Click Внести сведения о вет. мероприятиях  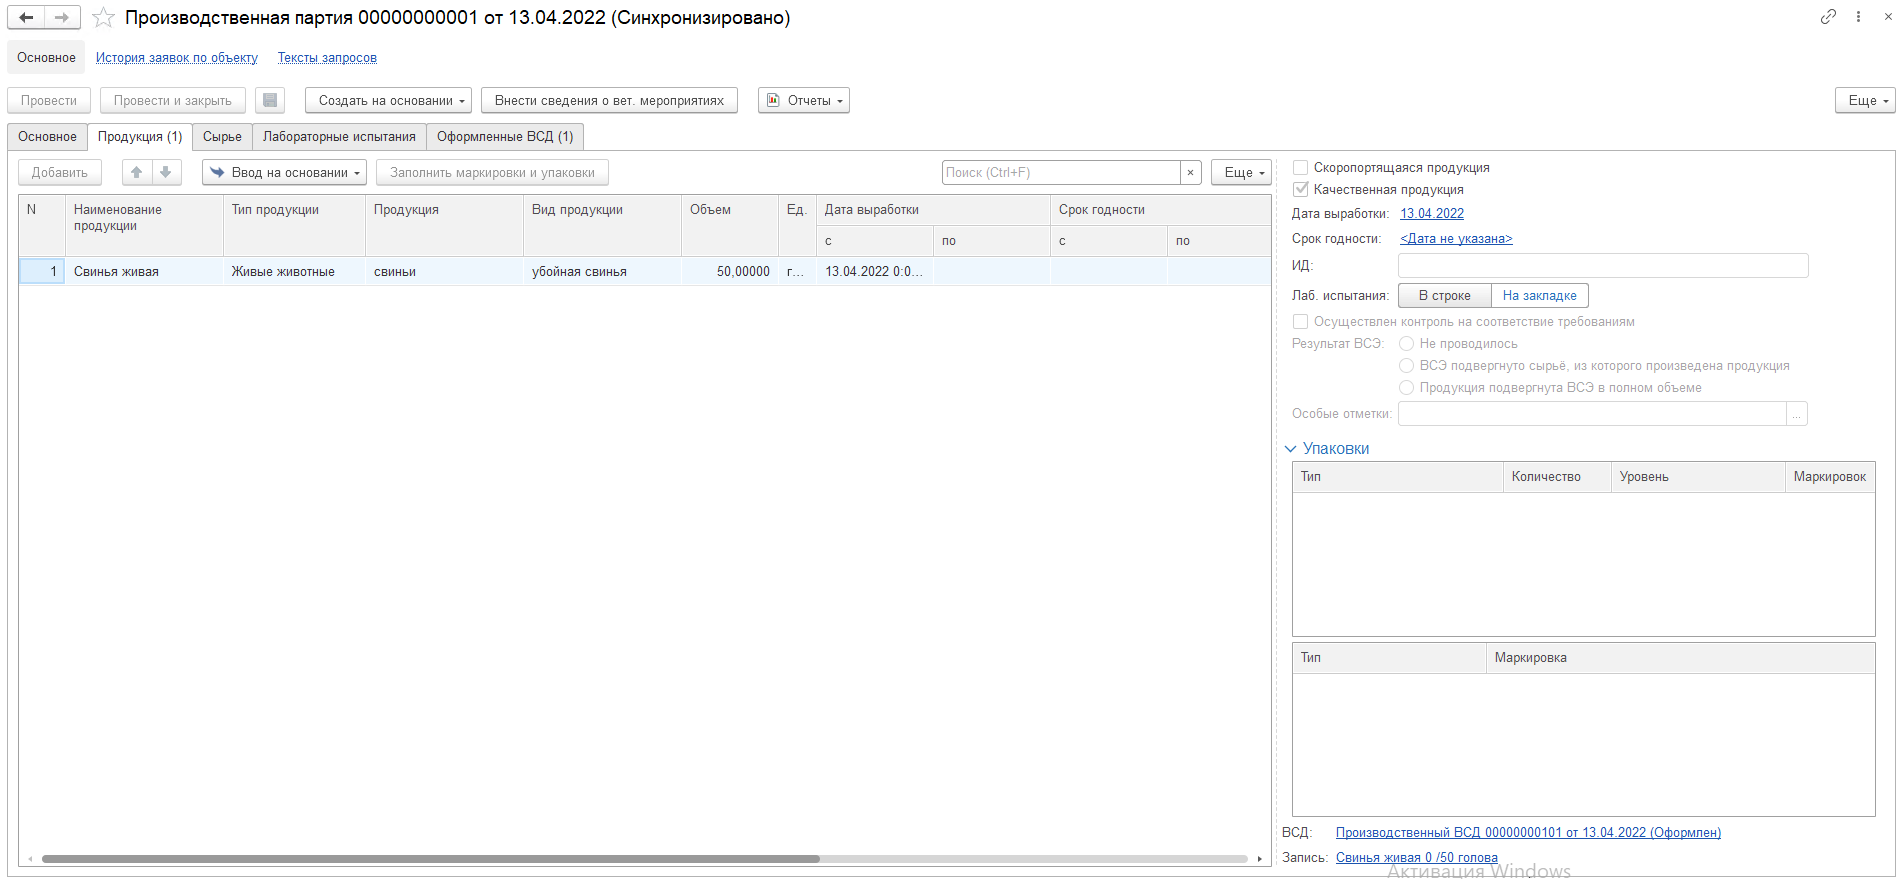[609, 100]
